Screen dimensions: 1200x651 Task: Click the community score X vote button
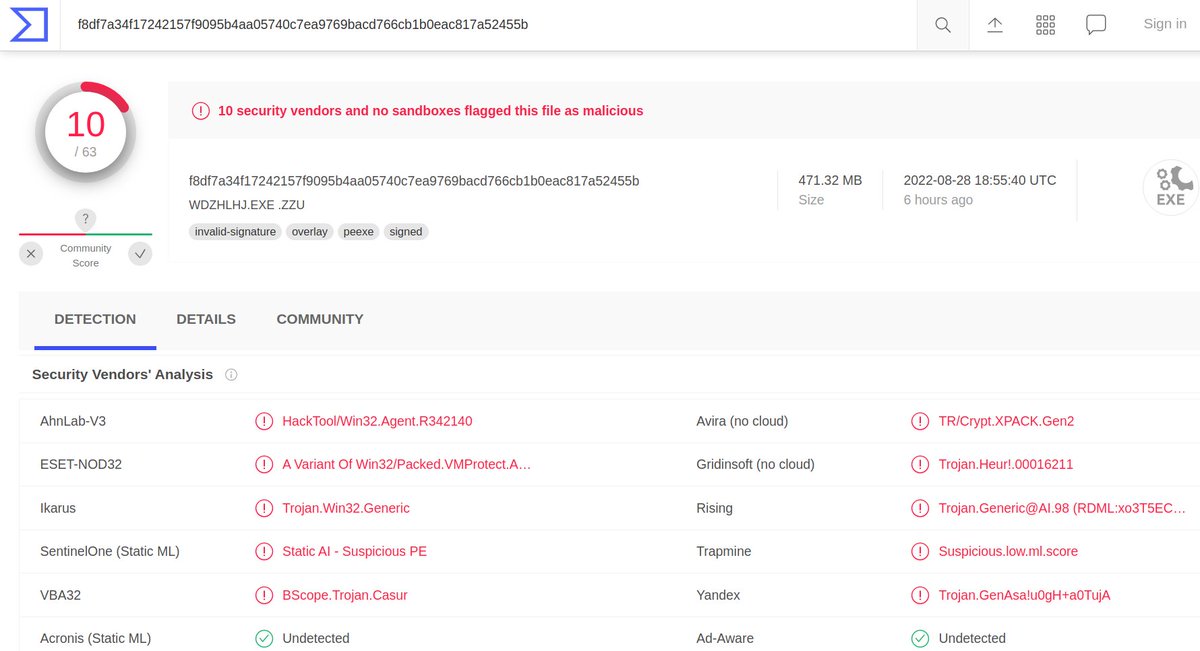31,254
